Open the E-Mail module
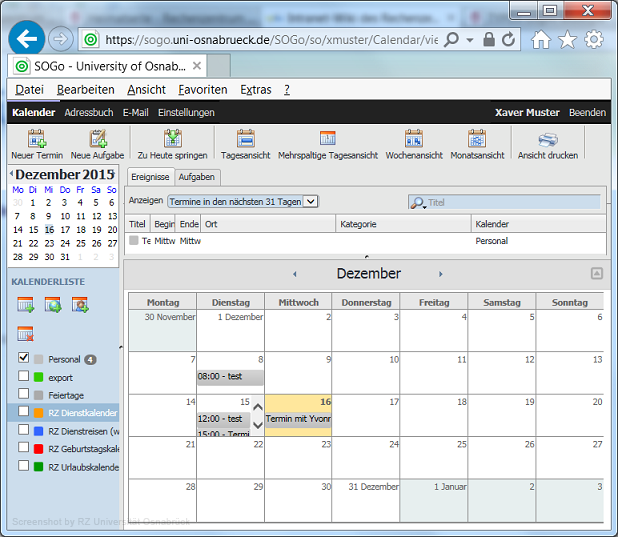618x537 pixels. 136,112
